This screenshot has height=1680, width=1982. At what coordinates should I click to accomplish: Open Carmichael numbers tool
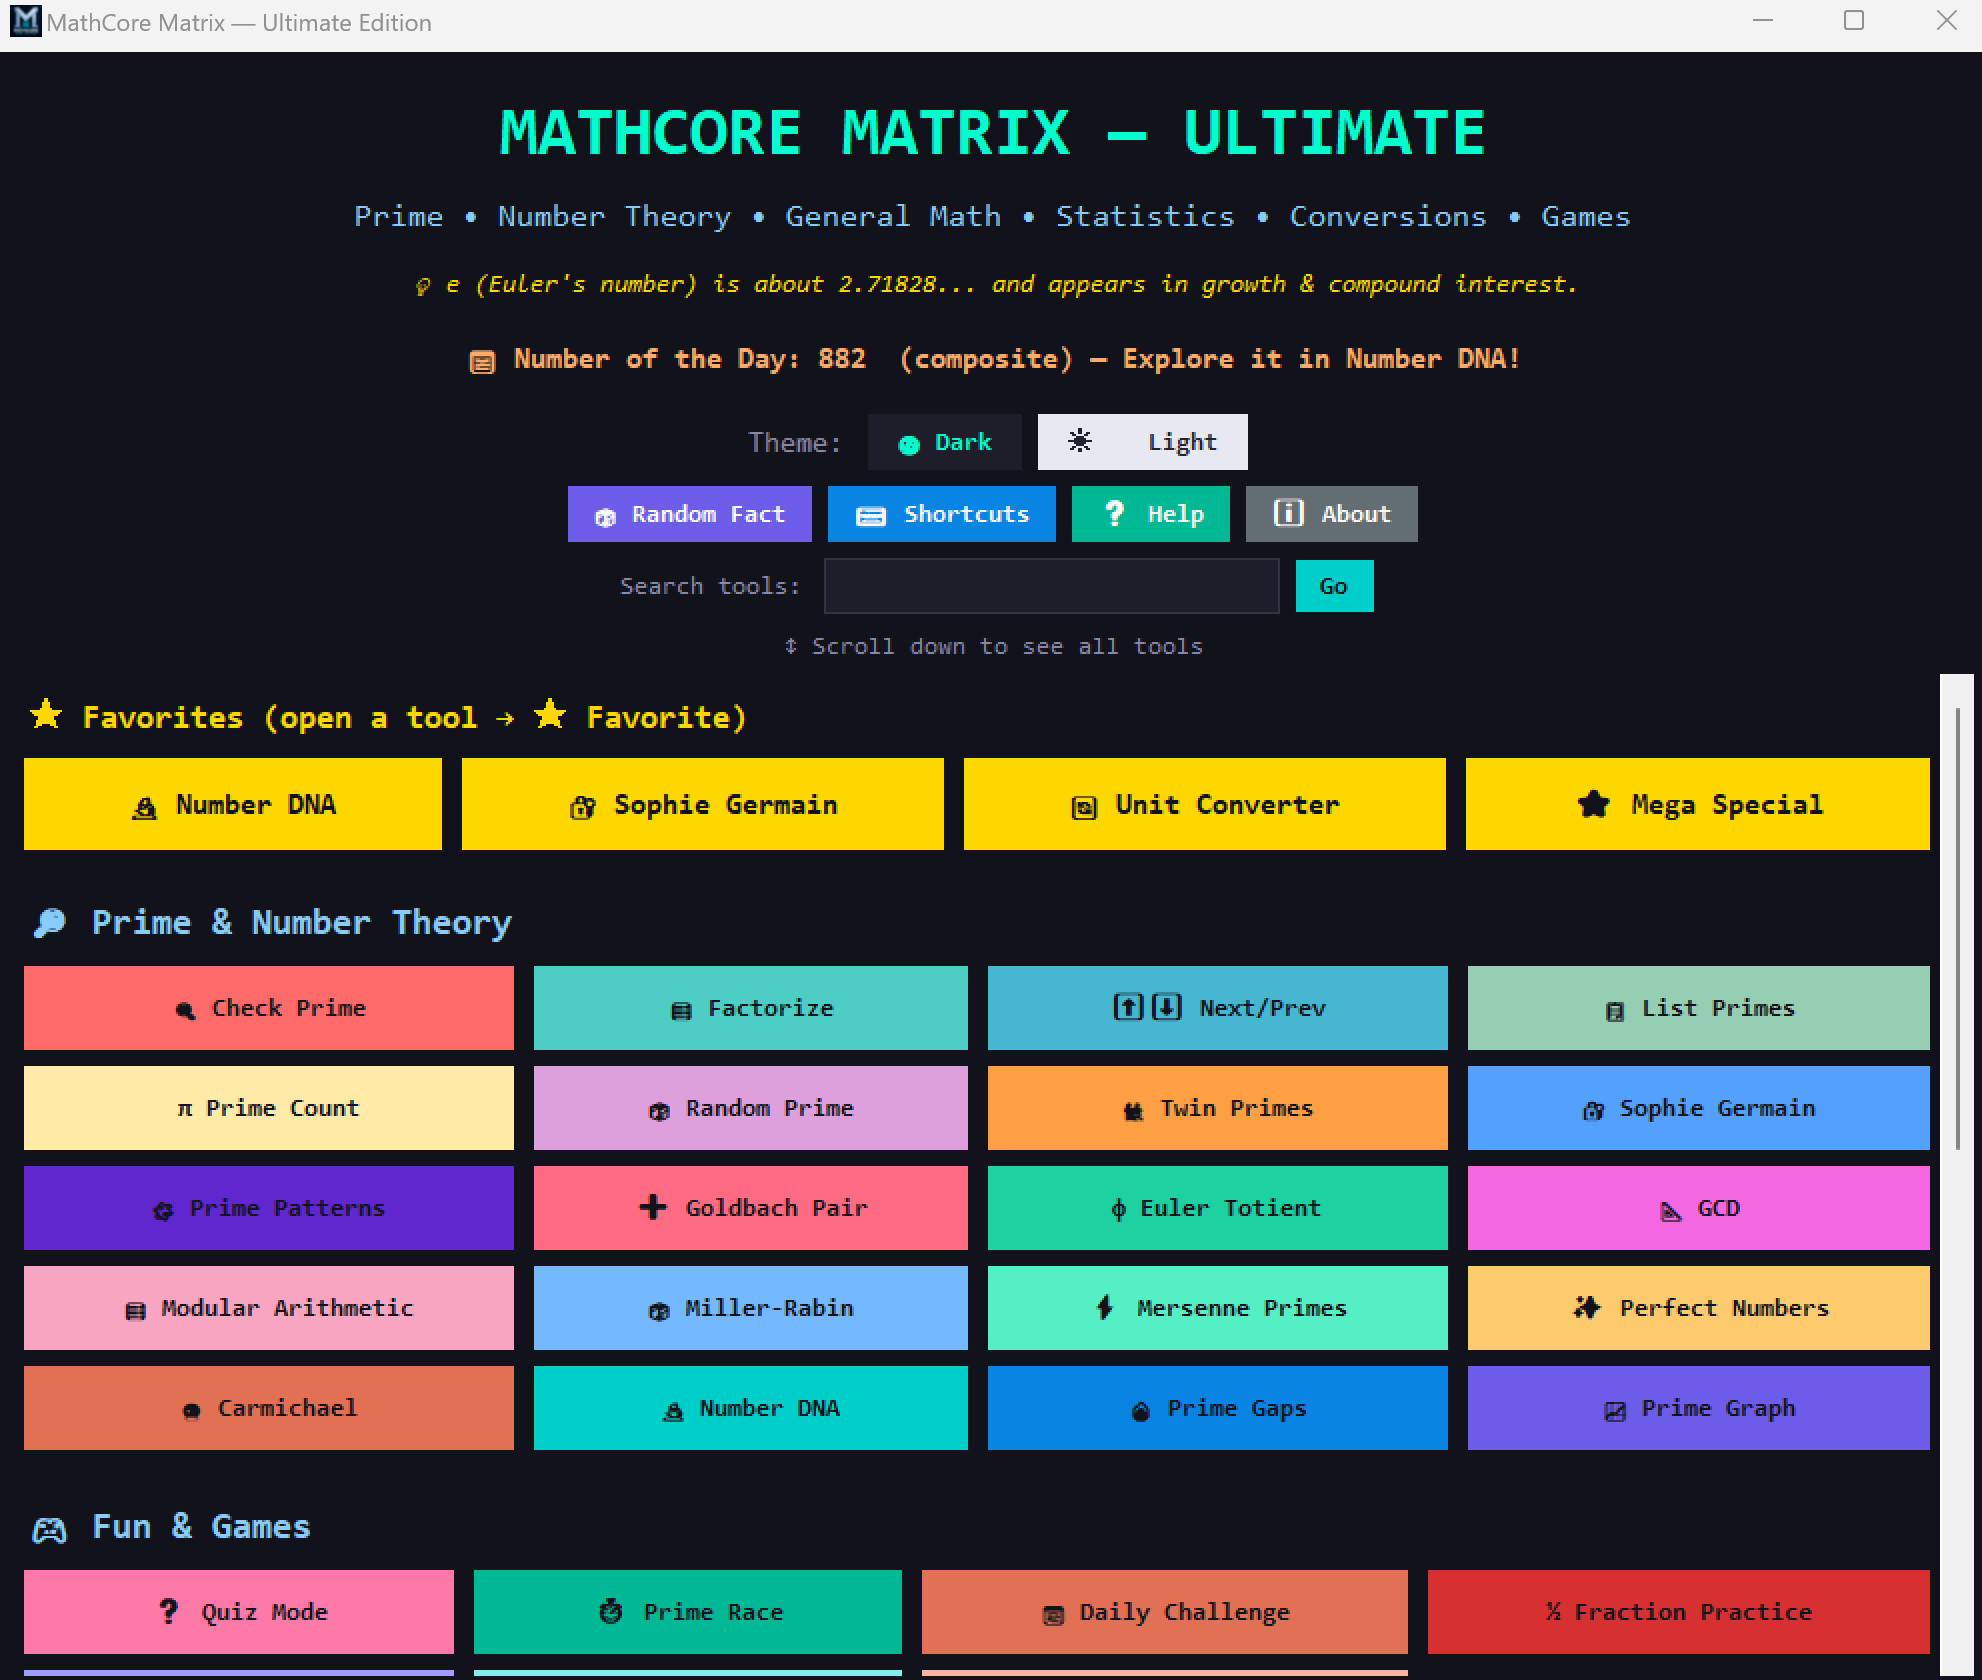[268, 1408]
